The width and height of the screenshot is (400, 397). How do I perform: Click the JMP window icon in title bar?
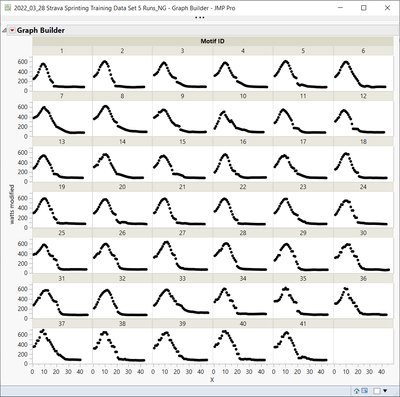[8, 8]
